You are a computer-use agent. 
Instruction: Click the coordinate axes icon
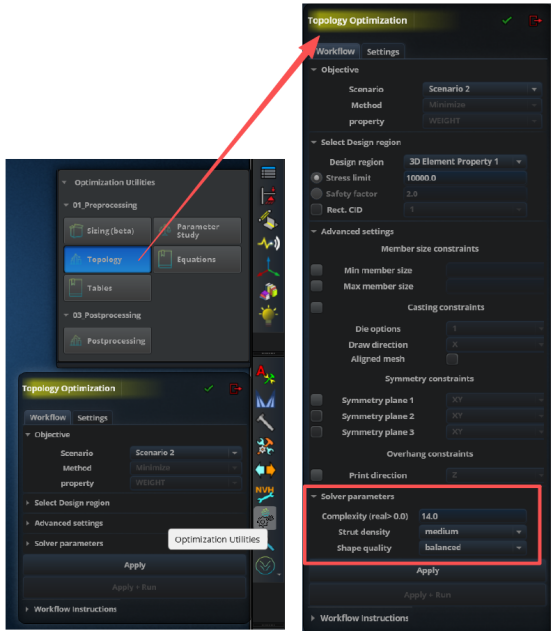tap(268, 267)
